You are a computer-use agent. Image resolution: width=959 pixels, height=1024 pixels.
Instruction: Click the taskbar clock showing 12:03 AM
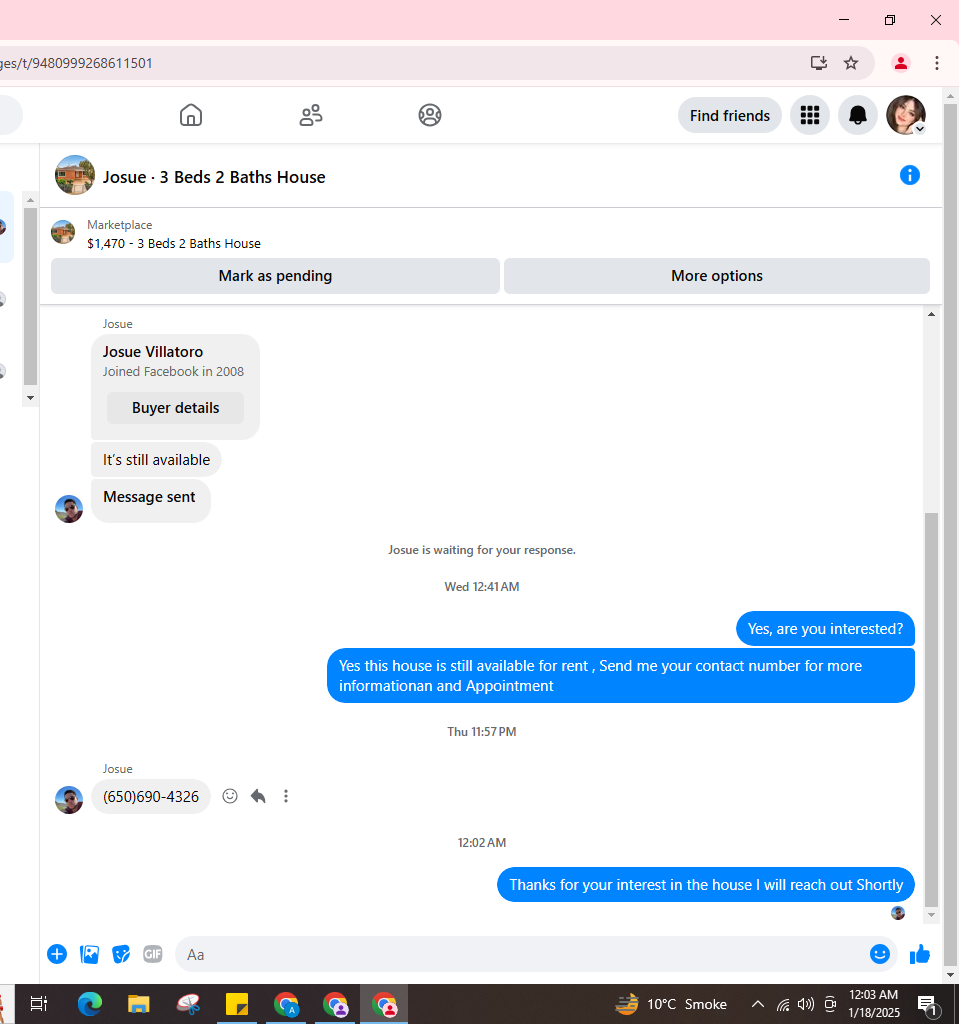click(873, 1004)
